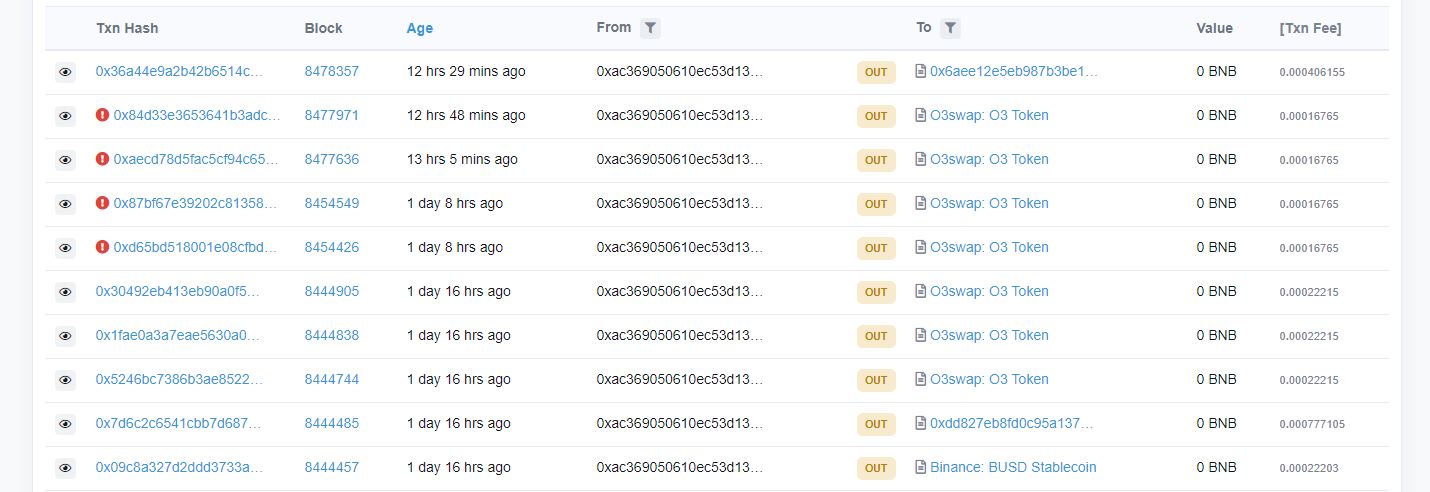This screenshot has height=492, width=1430.
Task: Open Binance: BUSD Stablecoin address link
Action: click(1013, 467)
